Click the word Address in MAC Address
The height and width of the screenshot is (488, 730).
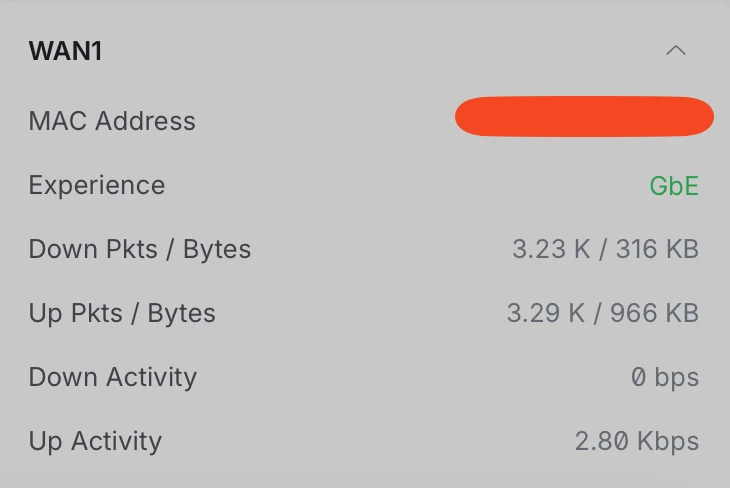point(145,121)
